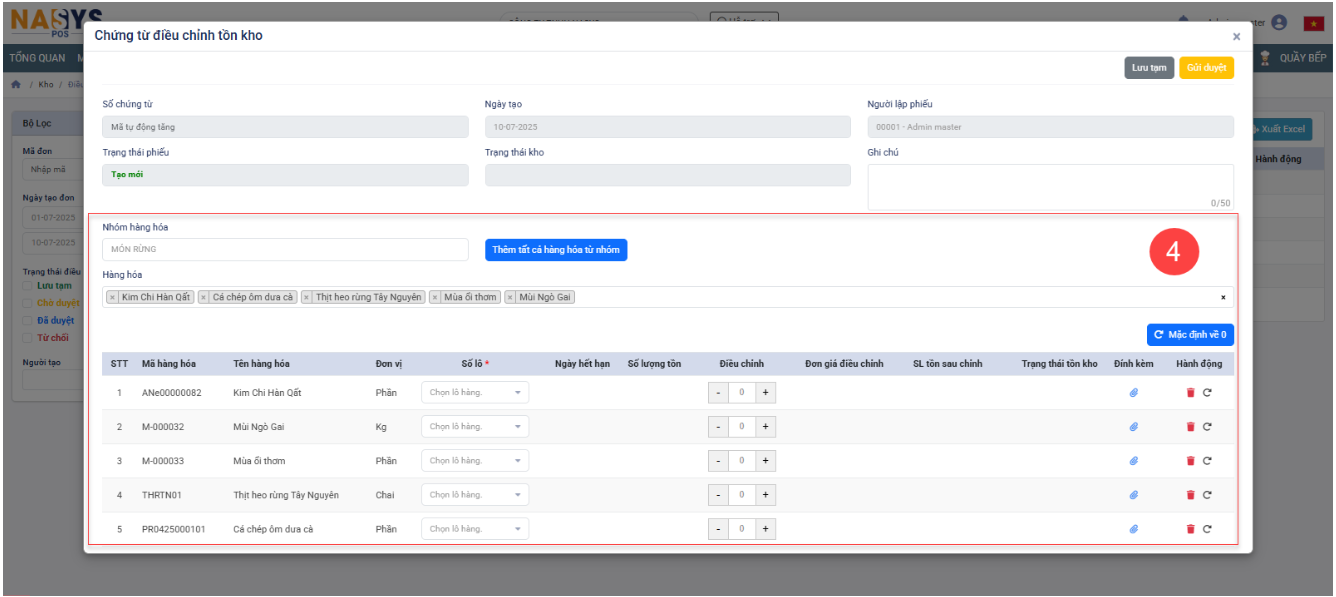Remove the Kim Chi Hàn Qất tag
The width and height of the screenshot is (1336, 597).
pyautogui.click(x=112, y=297)
